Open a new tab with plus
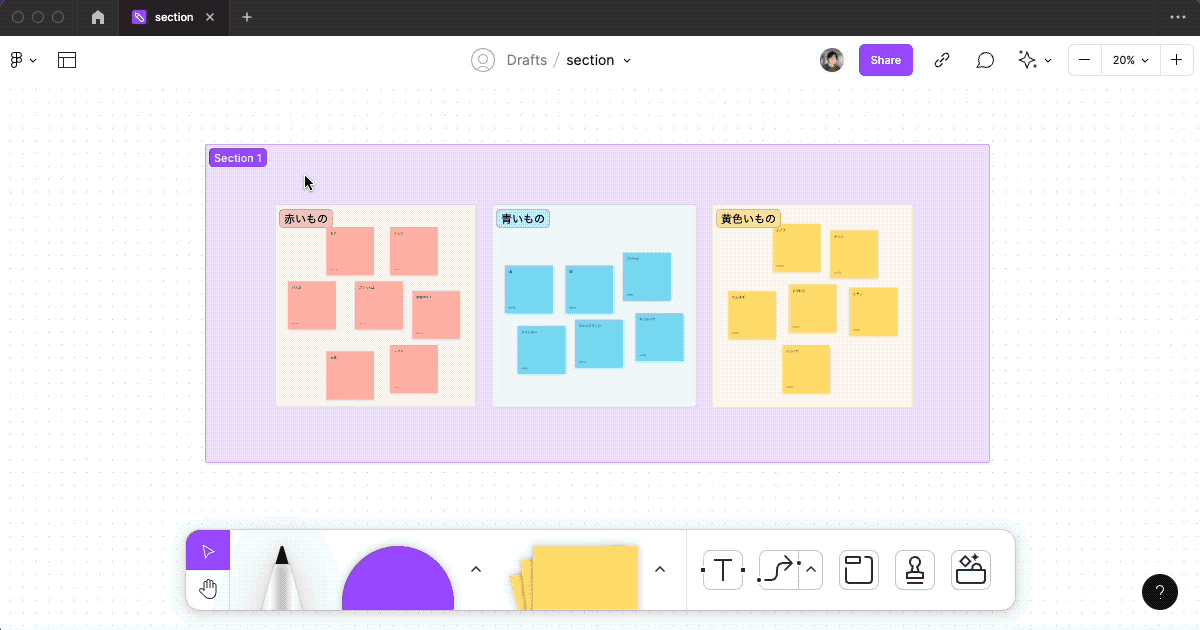This screenshot has width=1200, height=630. click(247, 17)
